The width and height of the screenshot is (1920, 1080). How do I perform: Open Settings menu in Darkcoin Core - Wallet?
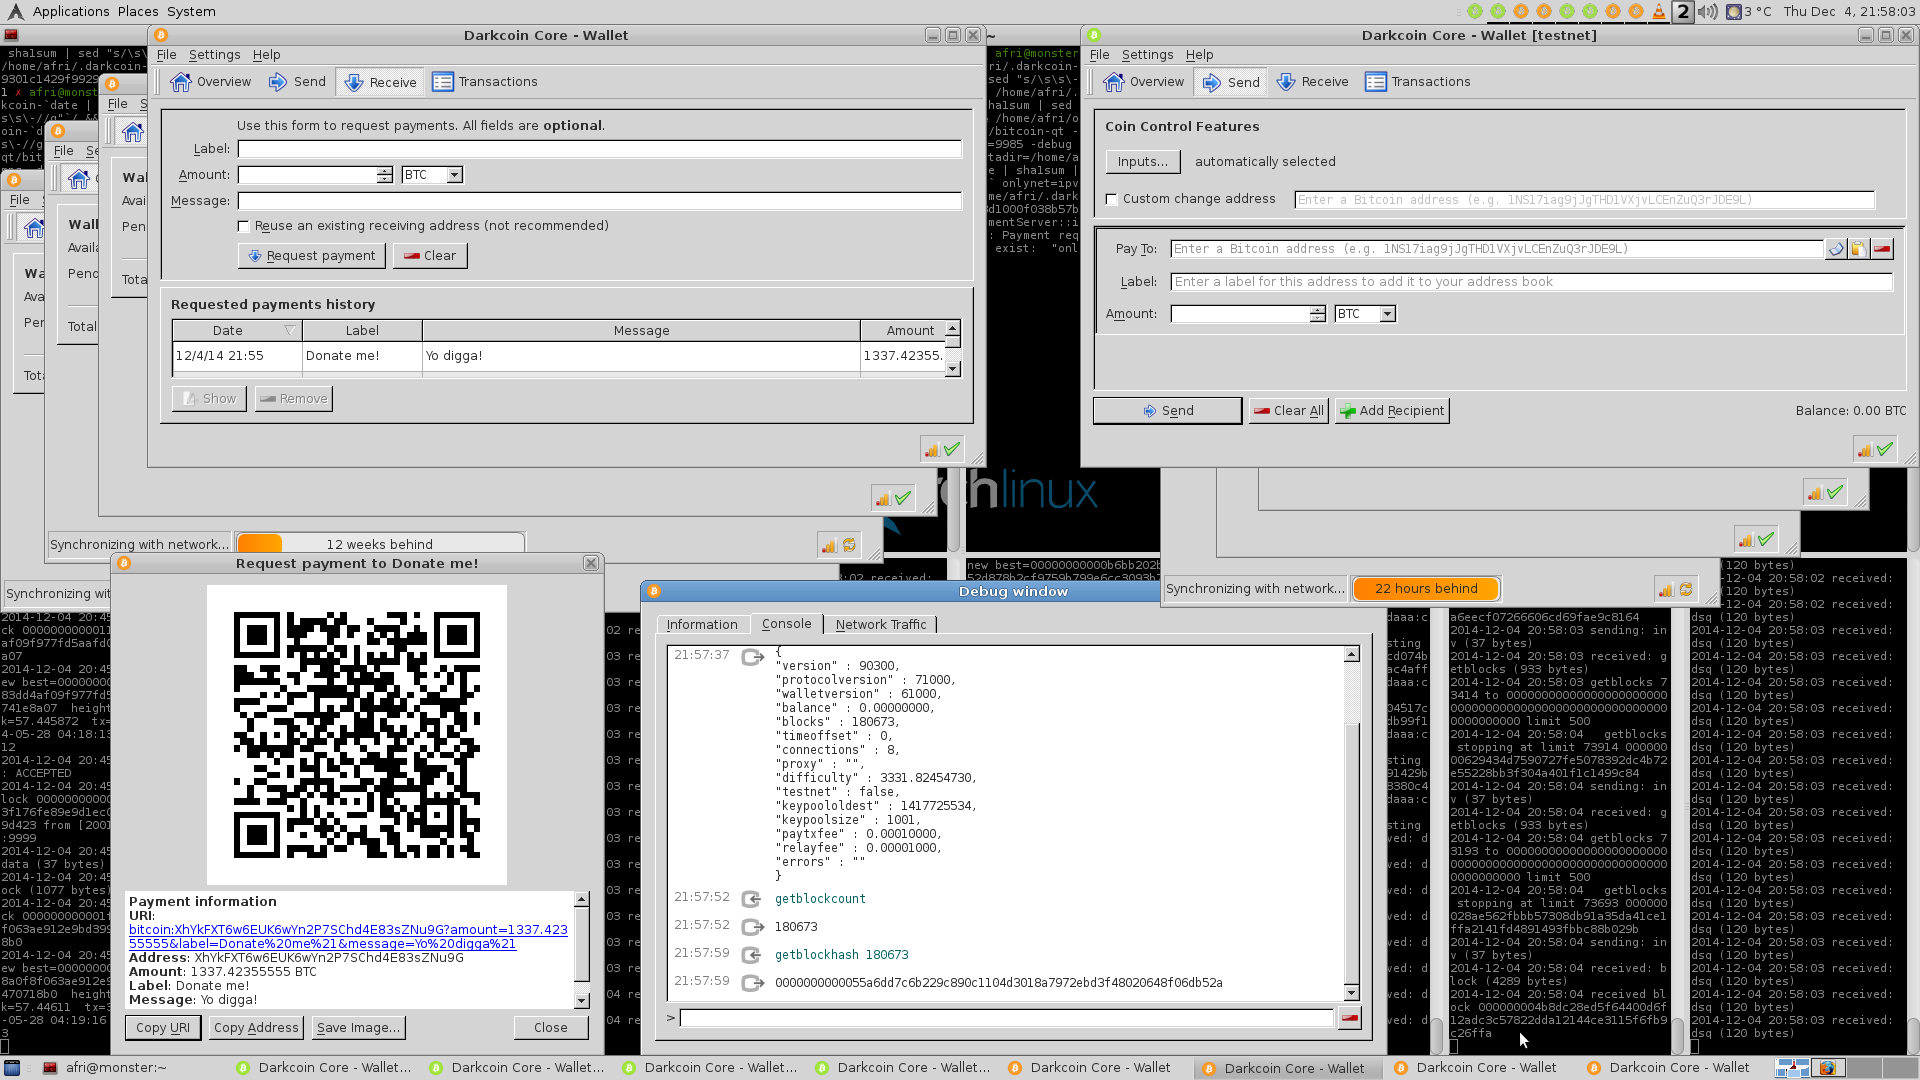[214, 55]
